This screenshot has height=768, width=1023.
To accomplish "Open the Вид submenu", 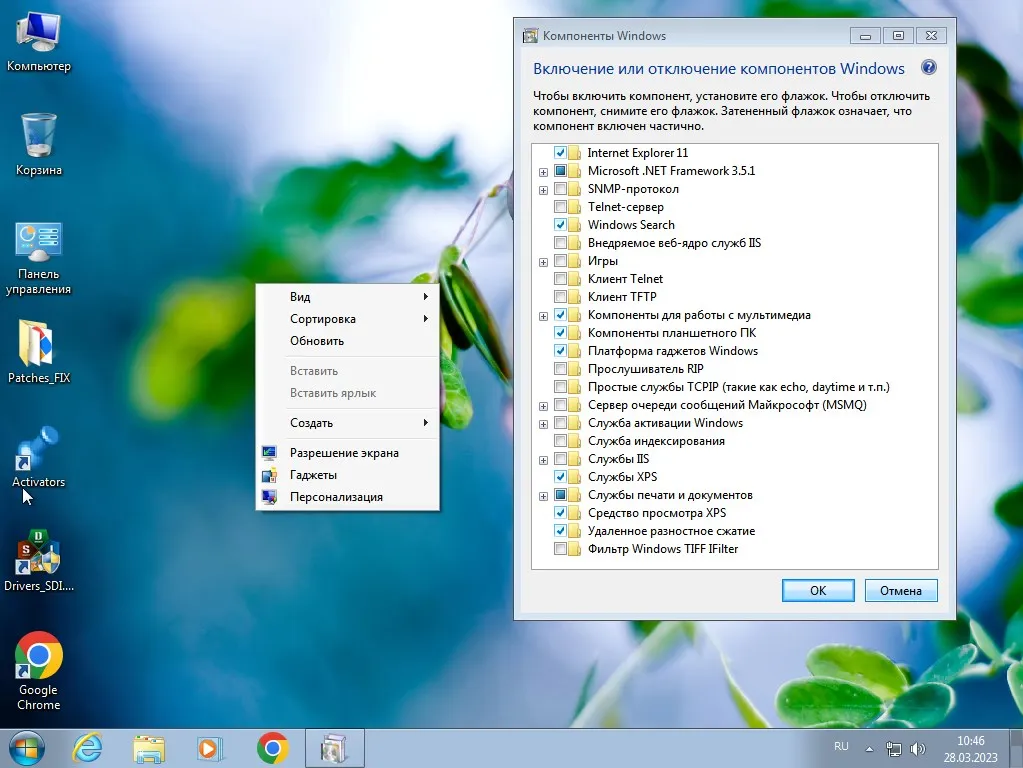I will click(348, 297).
